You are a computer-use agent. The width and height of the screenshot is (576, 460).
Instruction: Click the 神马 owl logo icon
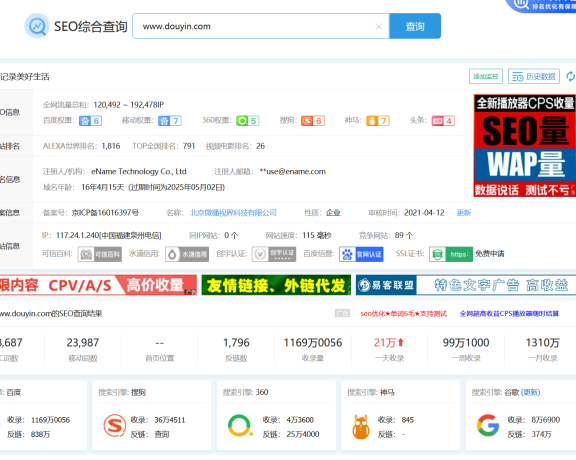click(361, 427)
